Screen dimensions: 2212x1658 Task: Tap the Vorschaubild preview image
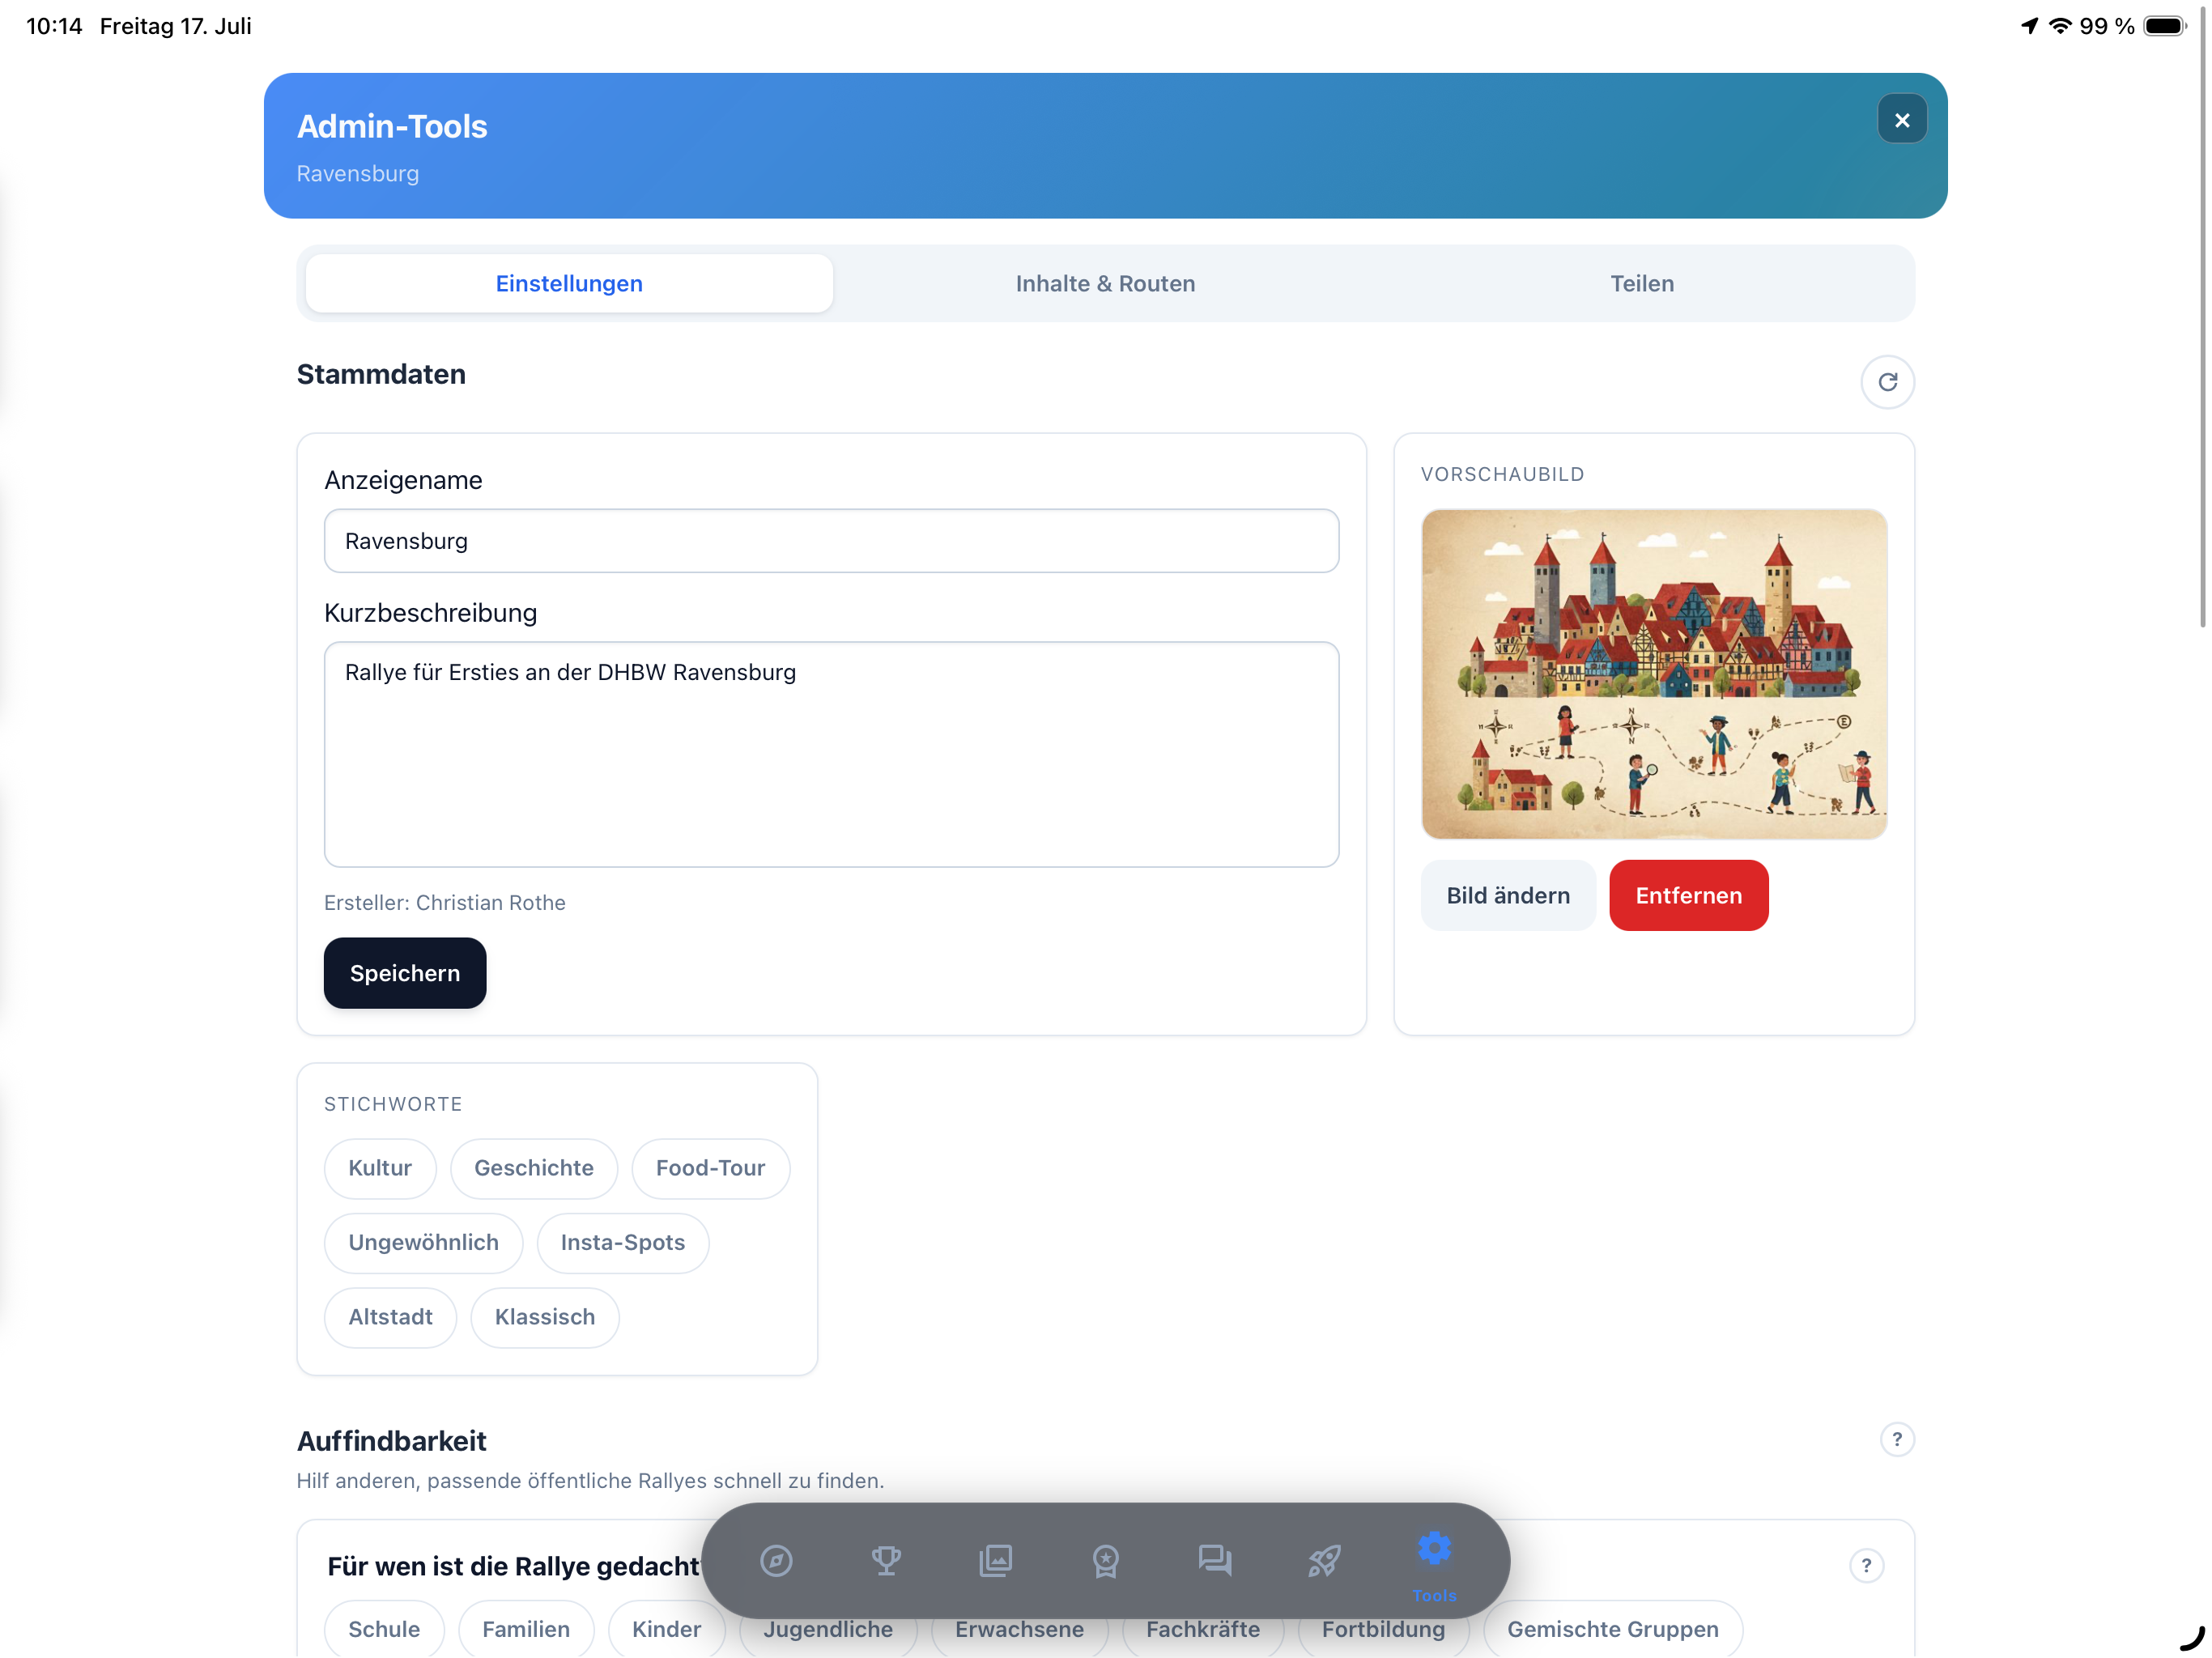click(x=1654, y=674)
